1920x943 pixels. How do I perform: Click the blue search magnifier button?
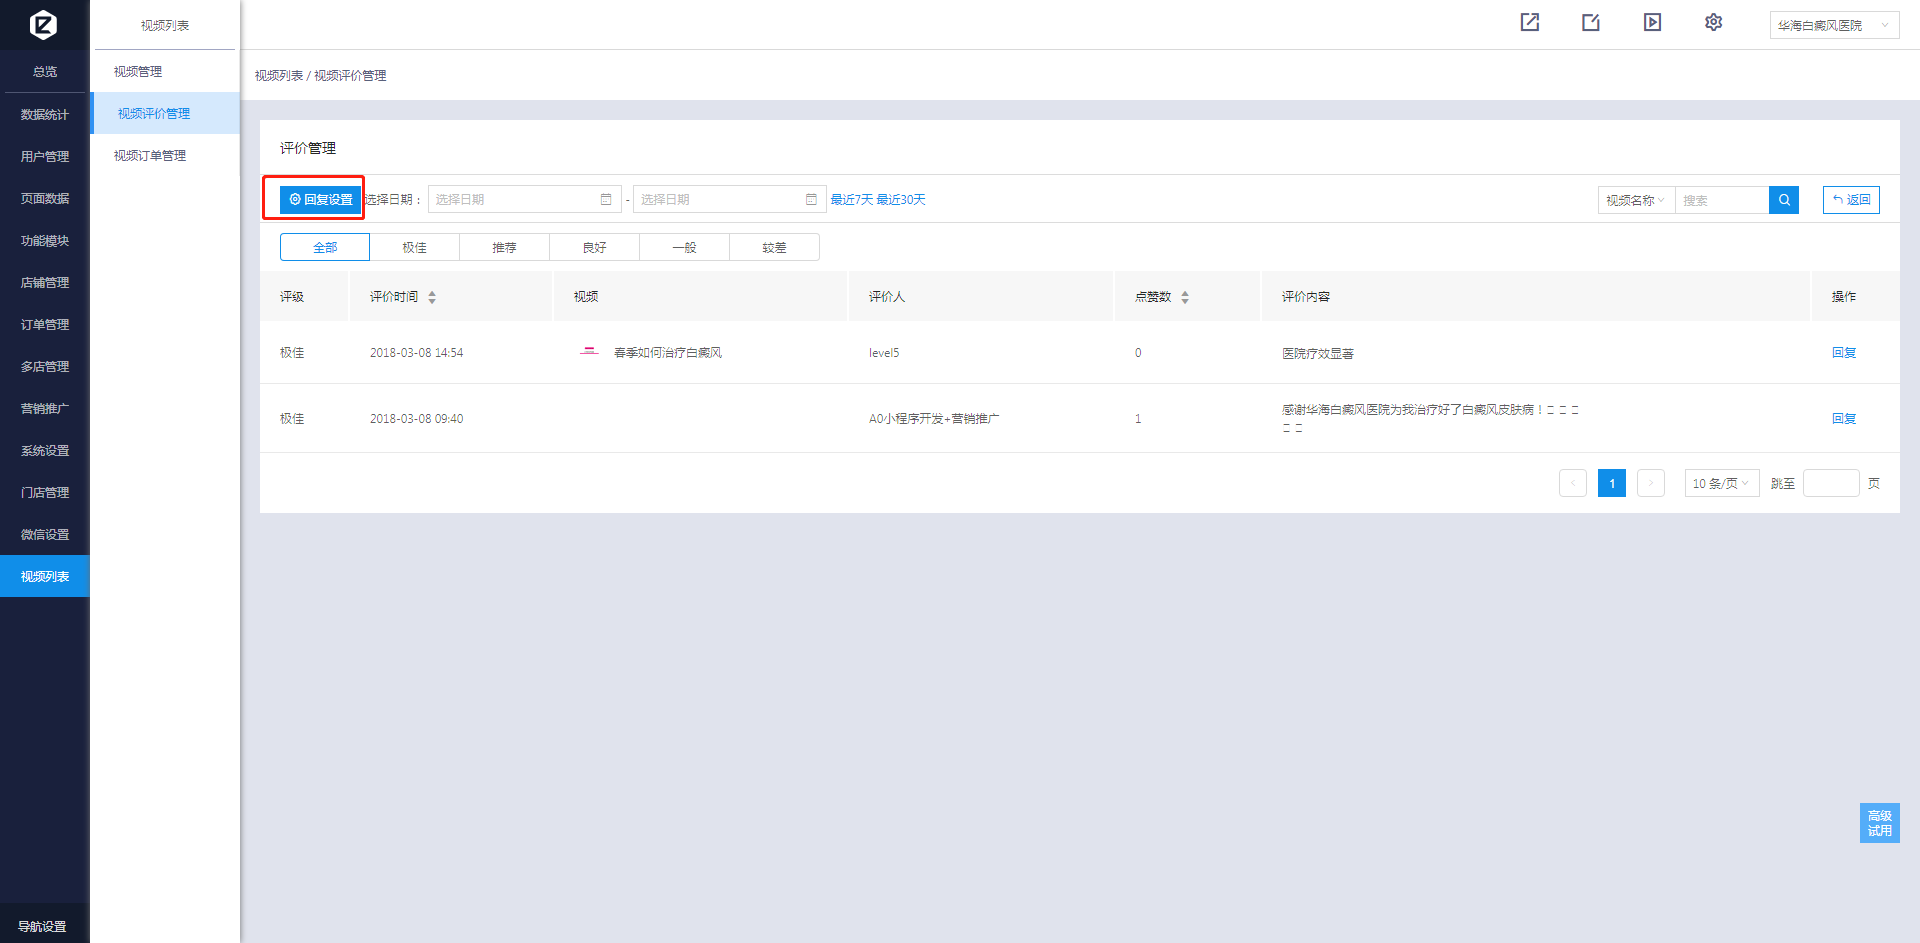[1784, 200]
